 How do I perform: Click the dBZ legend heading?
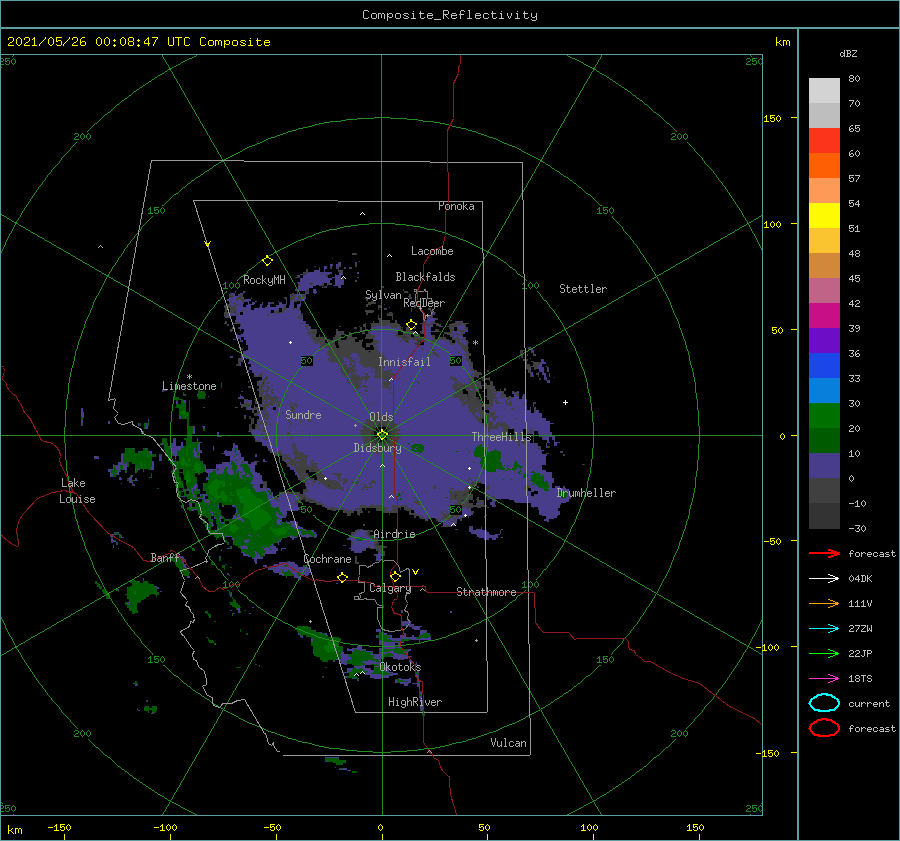[848, 53]
